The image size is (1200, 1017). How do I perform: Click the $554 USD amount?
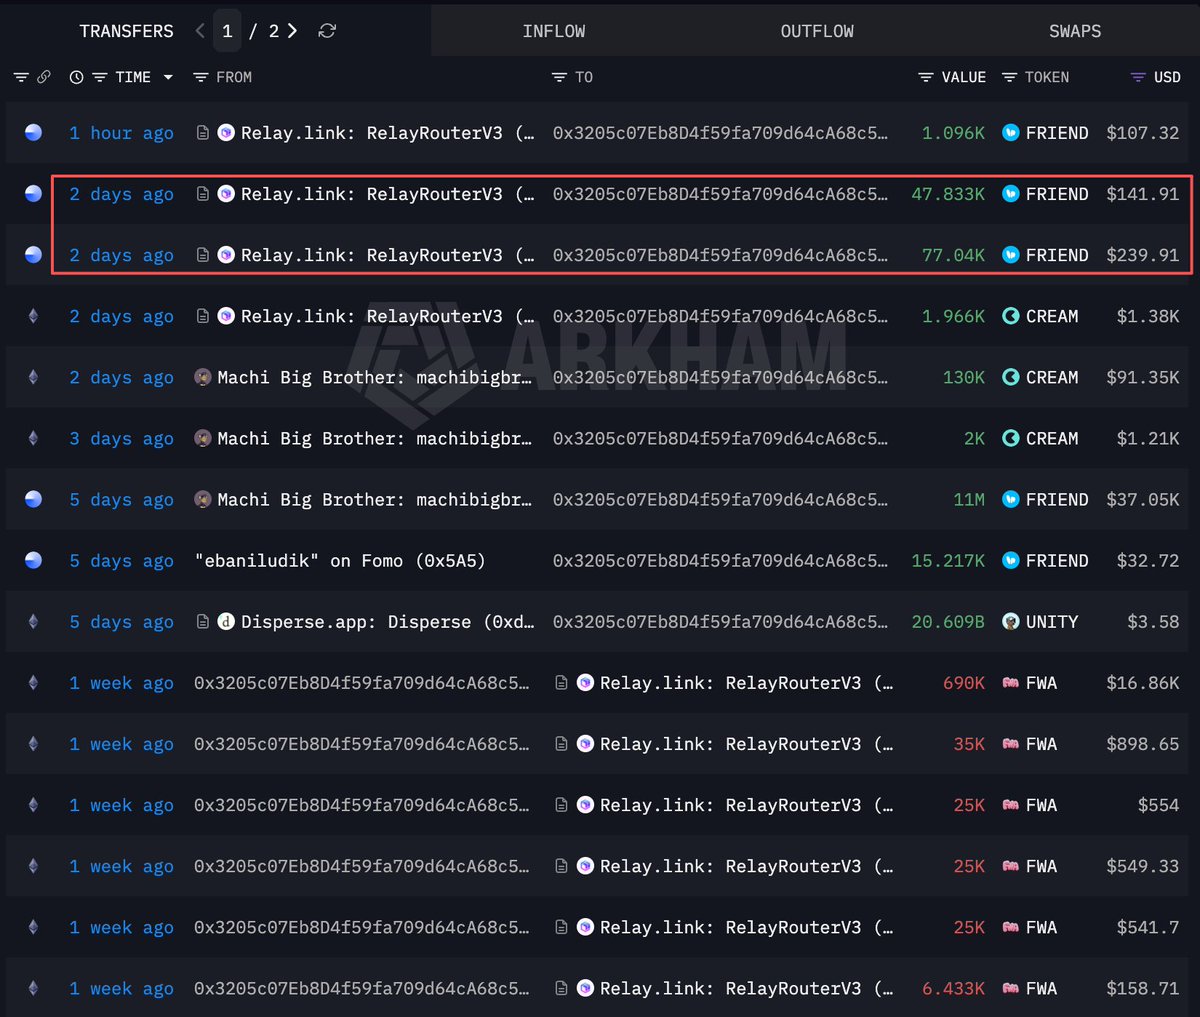tap(1158, 805)
